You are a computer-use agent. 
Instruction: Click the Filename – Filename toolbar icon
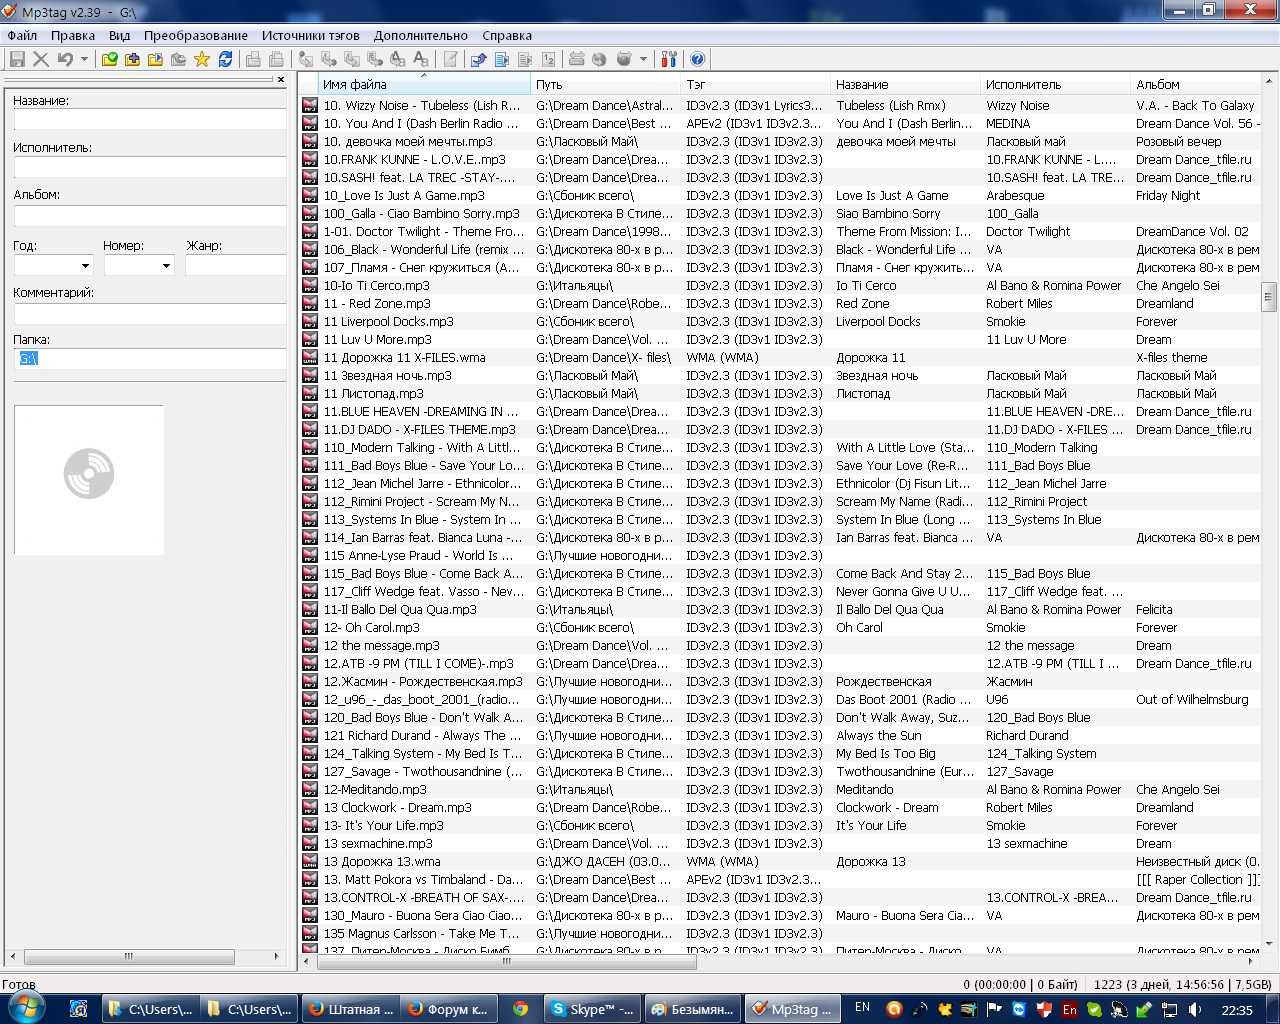click(x=352, y=59)
